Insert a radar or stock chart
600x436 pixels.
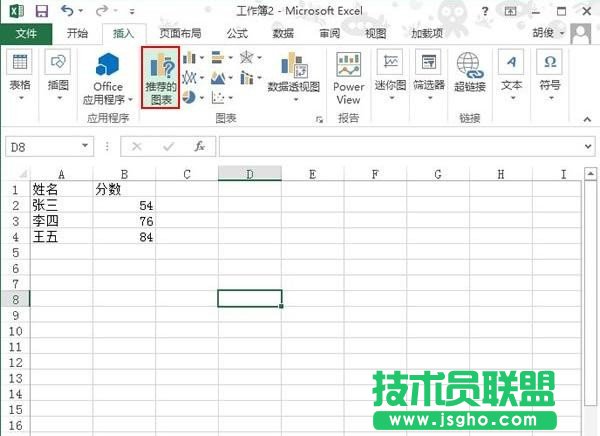coord(246,58)
